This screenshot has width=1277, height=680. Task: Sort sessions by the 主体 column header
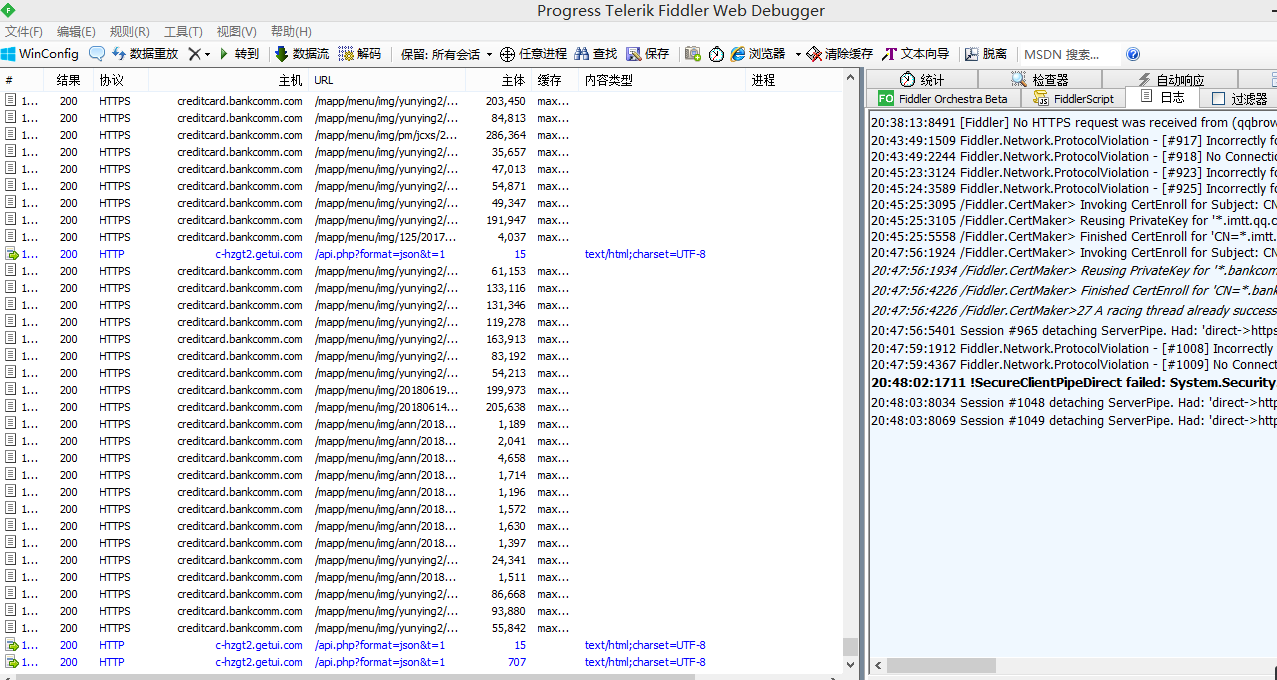coord(498,80)
